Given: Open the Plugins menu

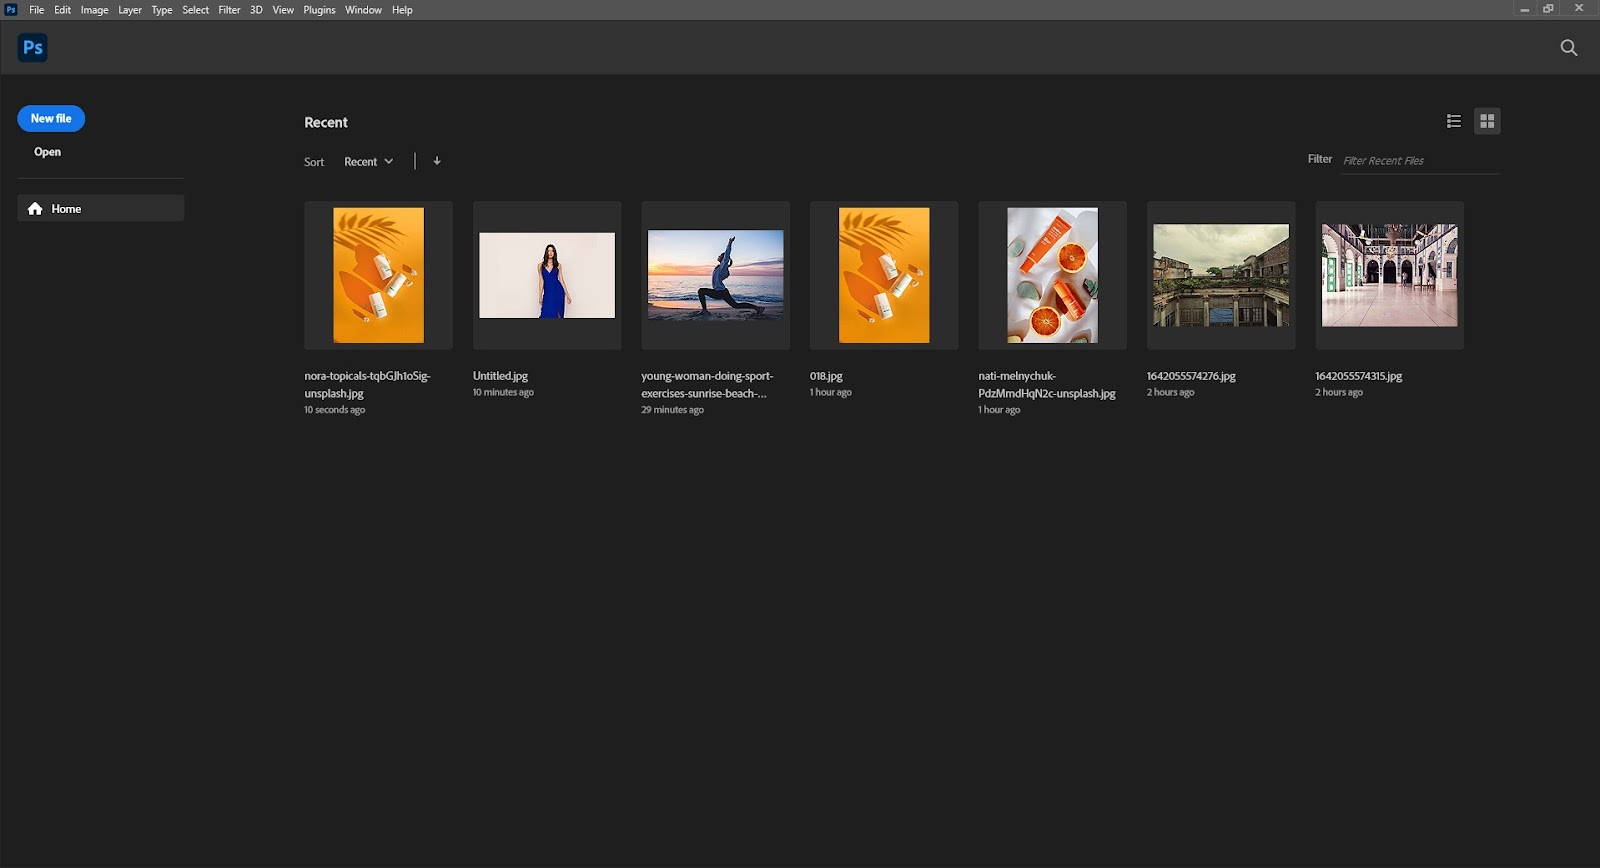Looking at the screenshot, I should point(320,10).
